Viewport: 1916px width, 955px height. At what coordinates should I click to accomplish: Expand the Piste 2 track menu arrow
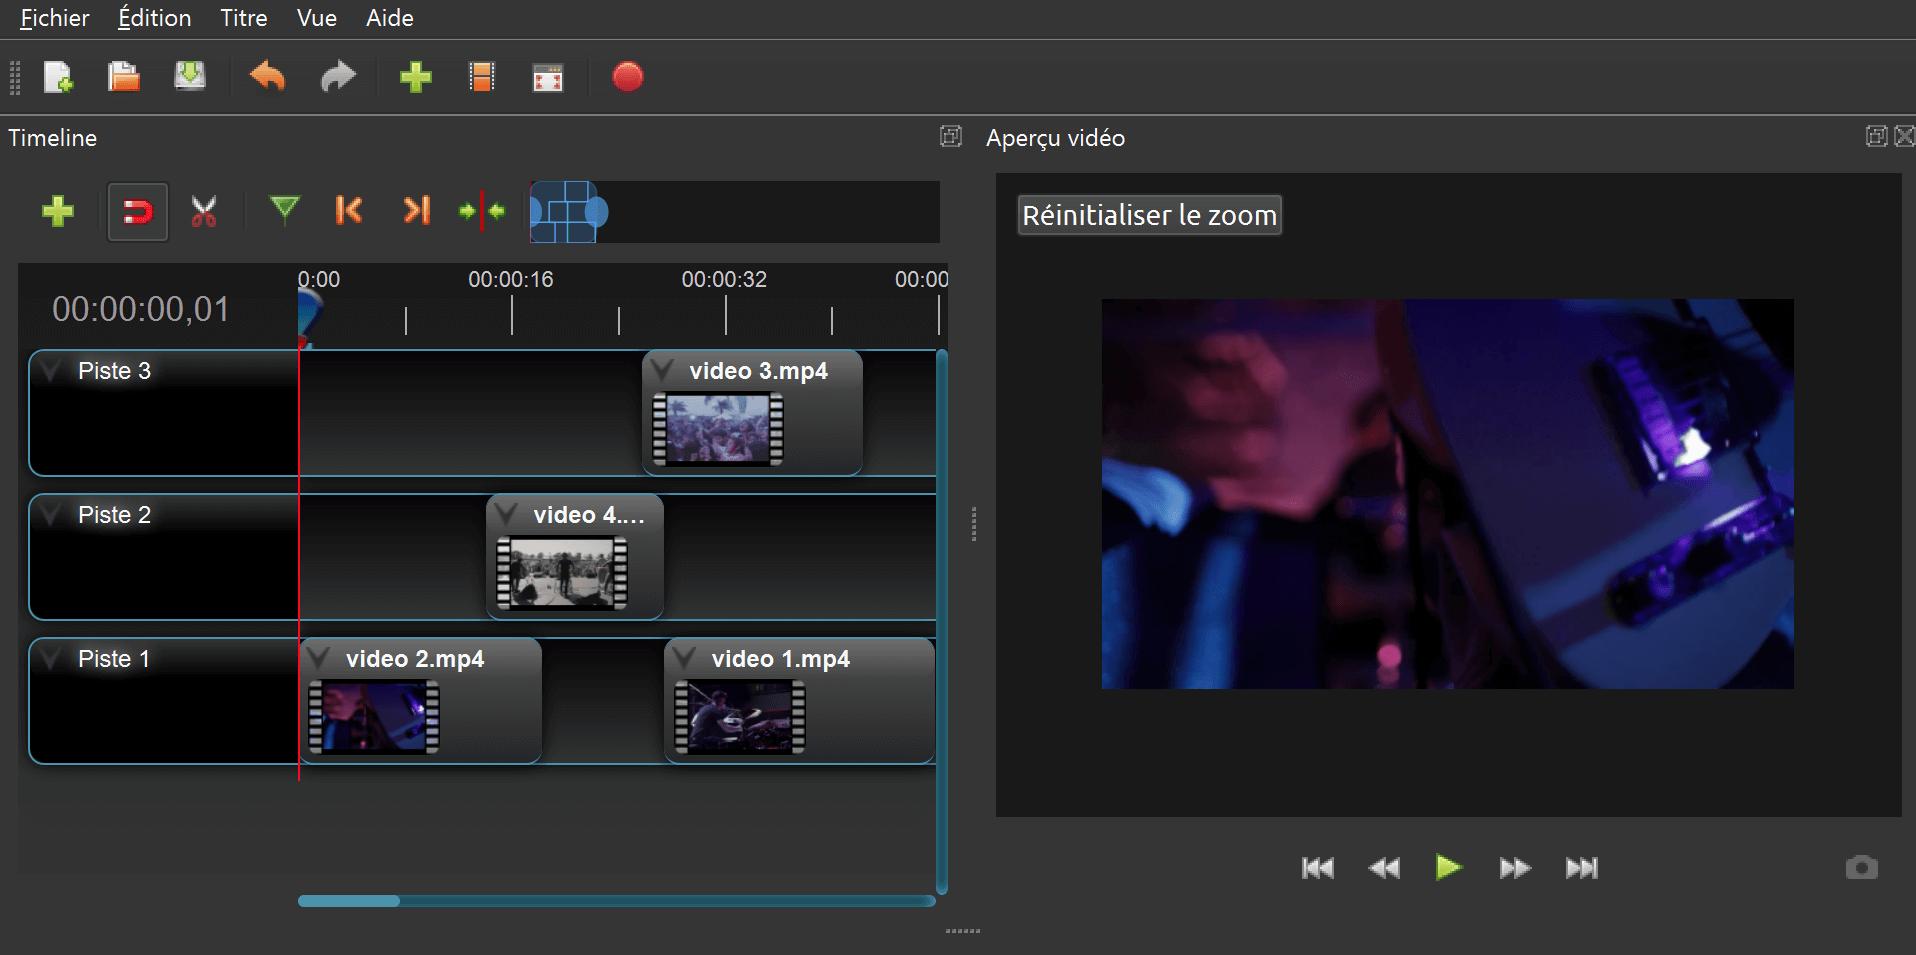(50, 516)
